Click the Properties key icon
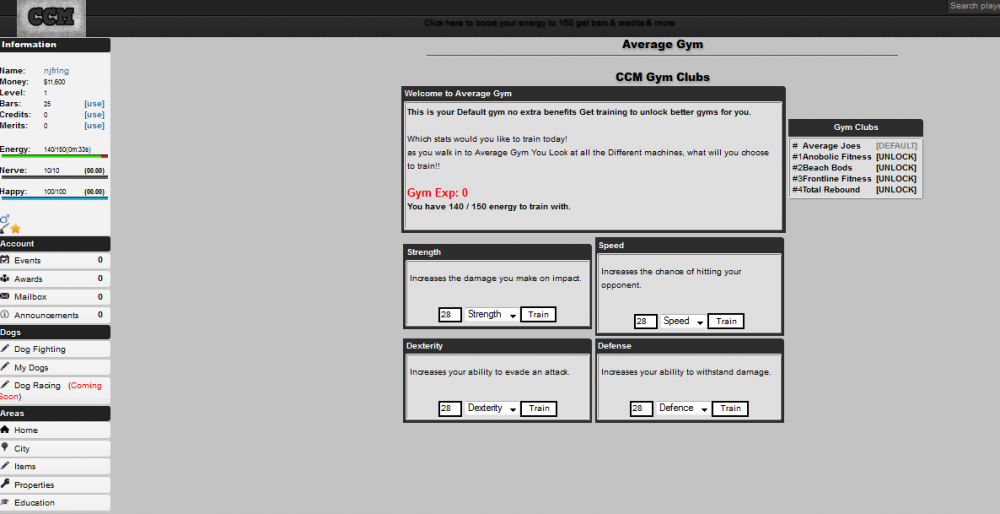 click(x=6, y=484)
